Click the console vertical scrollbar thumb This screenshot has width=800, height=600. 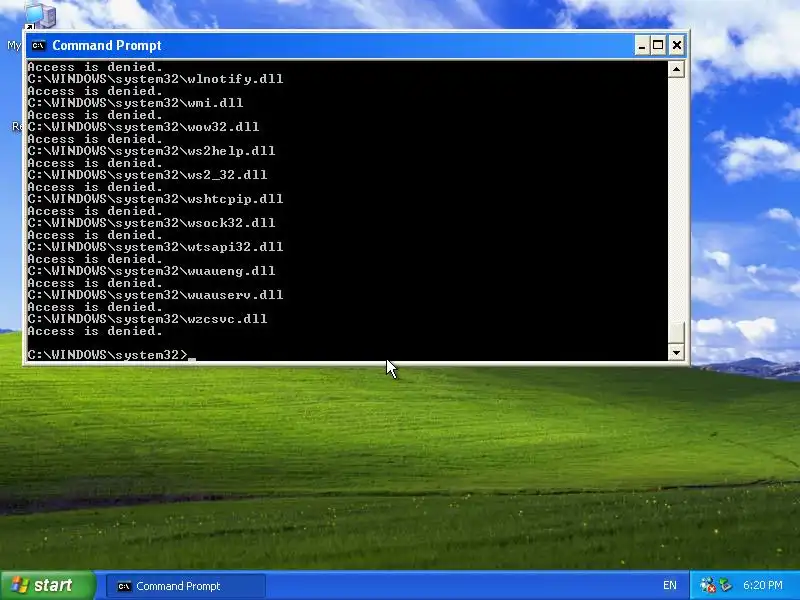click(x=676, y=333)
